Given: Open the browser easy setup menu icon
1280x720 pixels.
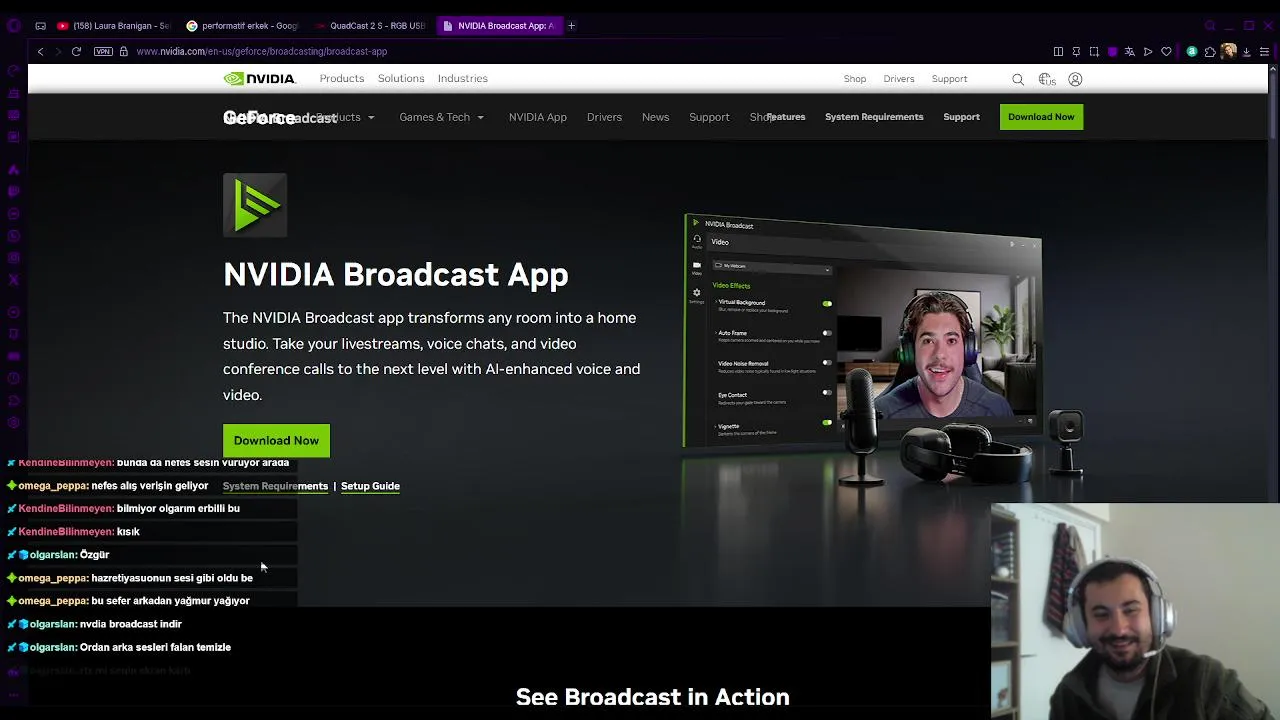Looking at the screenshot, I should pyautogui.click(x=1264, y=51).
